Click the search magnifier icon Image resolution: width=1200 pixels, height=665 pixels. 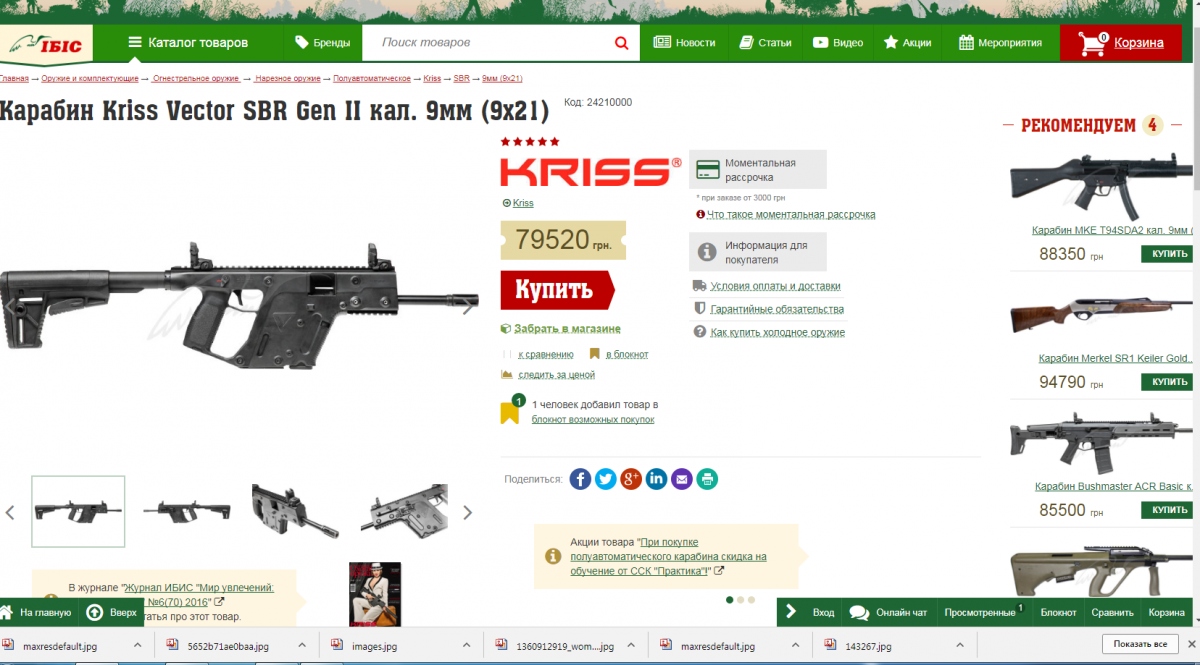[621, 43]
